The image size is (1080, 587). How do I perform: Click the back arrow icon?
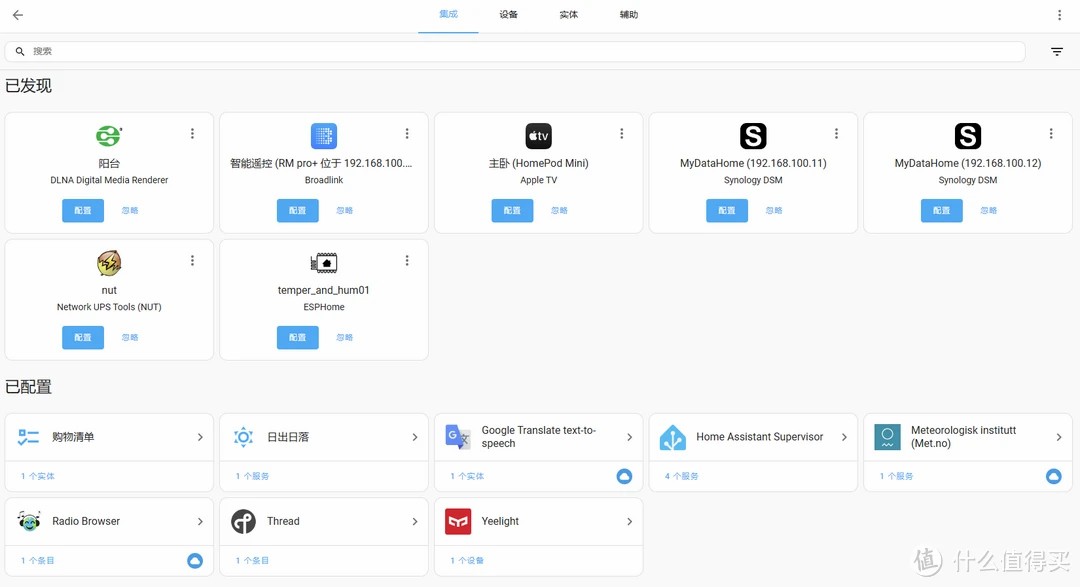click(x=18, y=15)
